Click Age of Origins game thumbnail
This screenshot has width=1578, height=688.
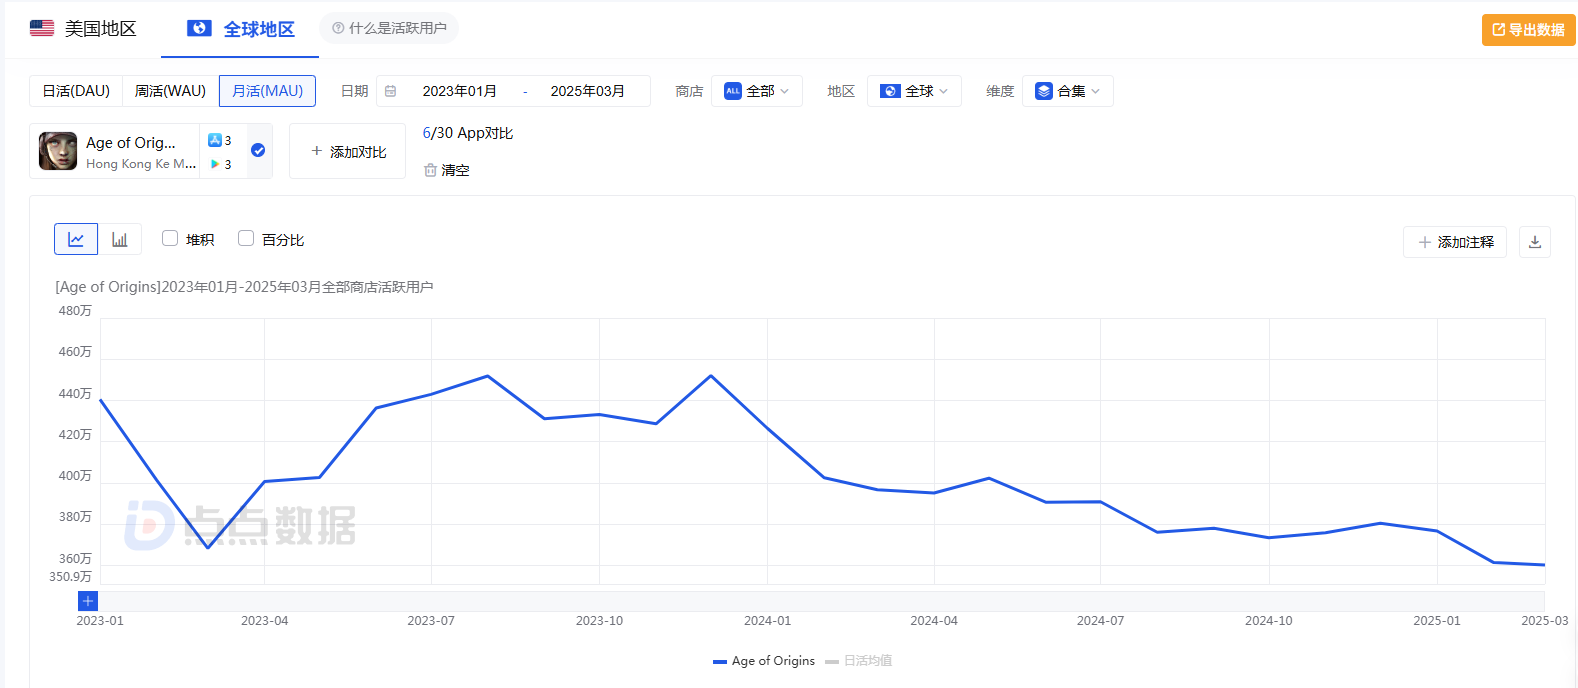tap(58, 151)
